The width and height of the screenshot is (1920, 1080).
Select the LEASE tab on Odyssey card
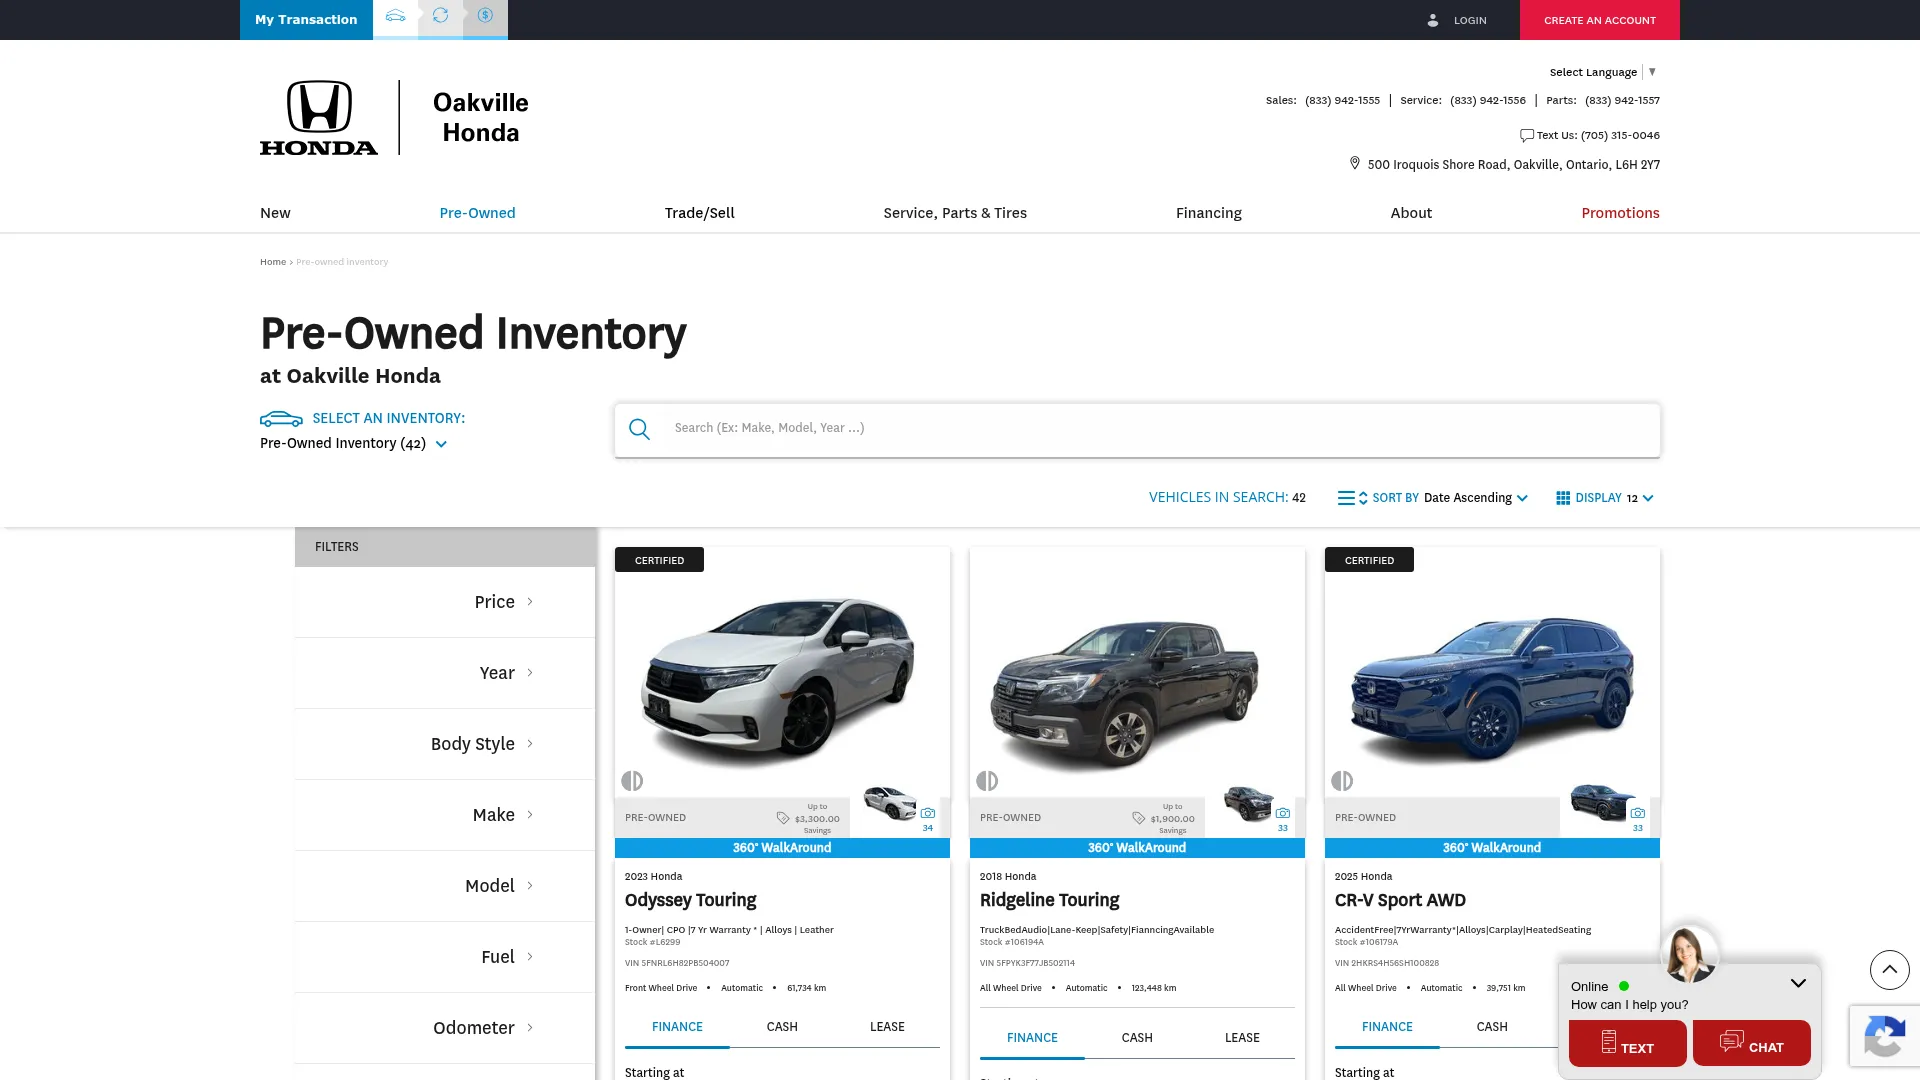click(887, 1027)
